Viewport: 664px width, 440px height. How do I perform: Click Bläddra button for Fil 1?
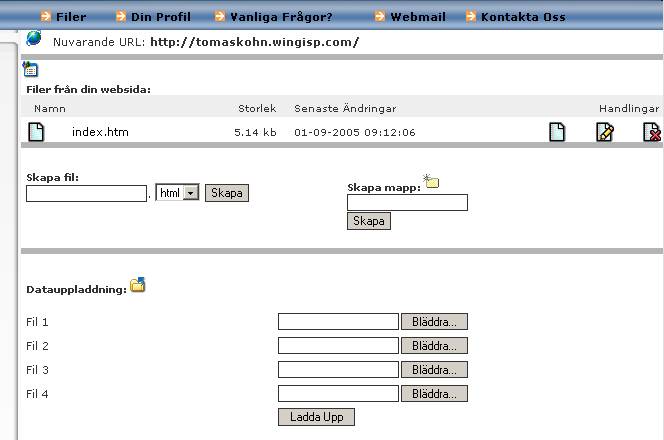(x=434, y=322)
